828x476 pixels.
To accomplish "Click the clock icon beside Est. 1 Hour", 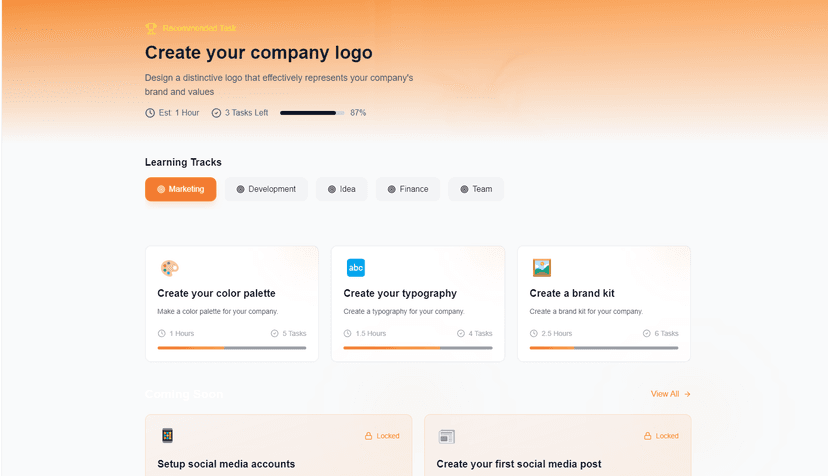I will click(x=150, y=113).
